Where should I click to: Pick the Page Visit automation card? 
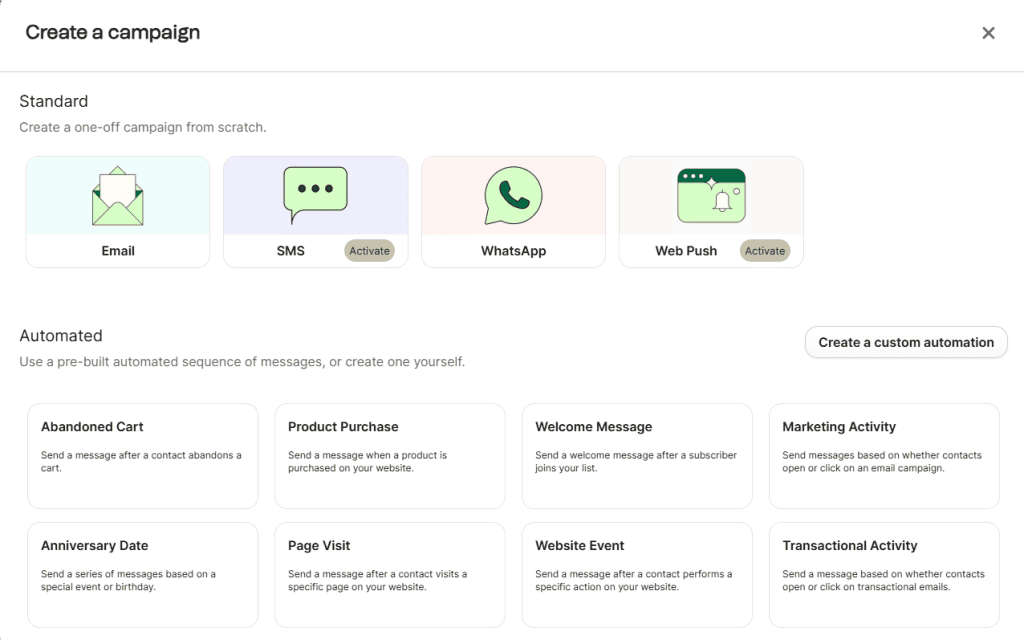pos(390,575)
